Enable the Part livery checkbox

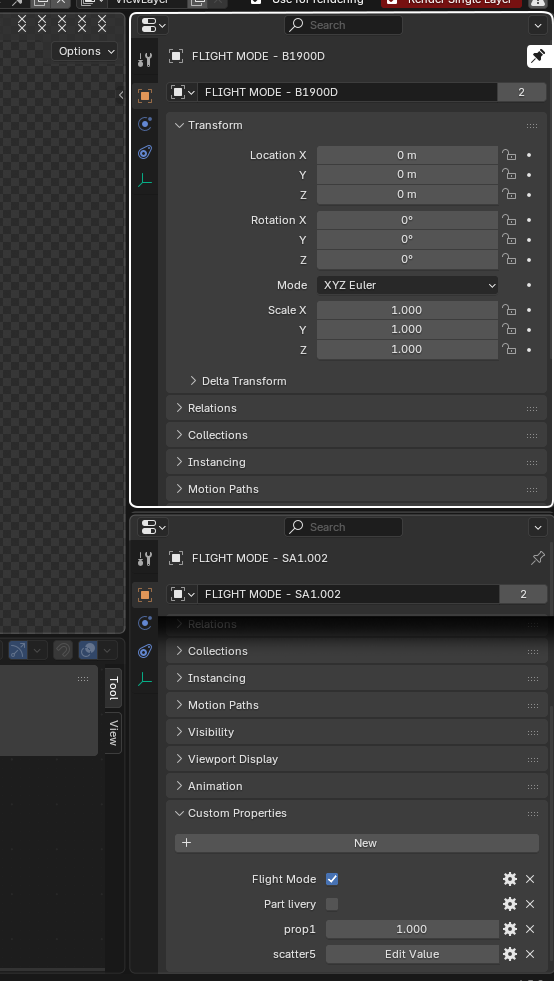332,904
